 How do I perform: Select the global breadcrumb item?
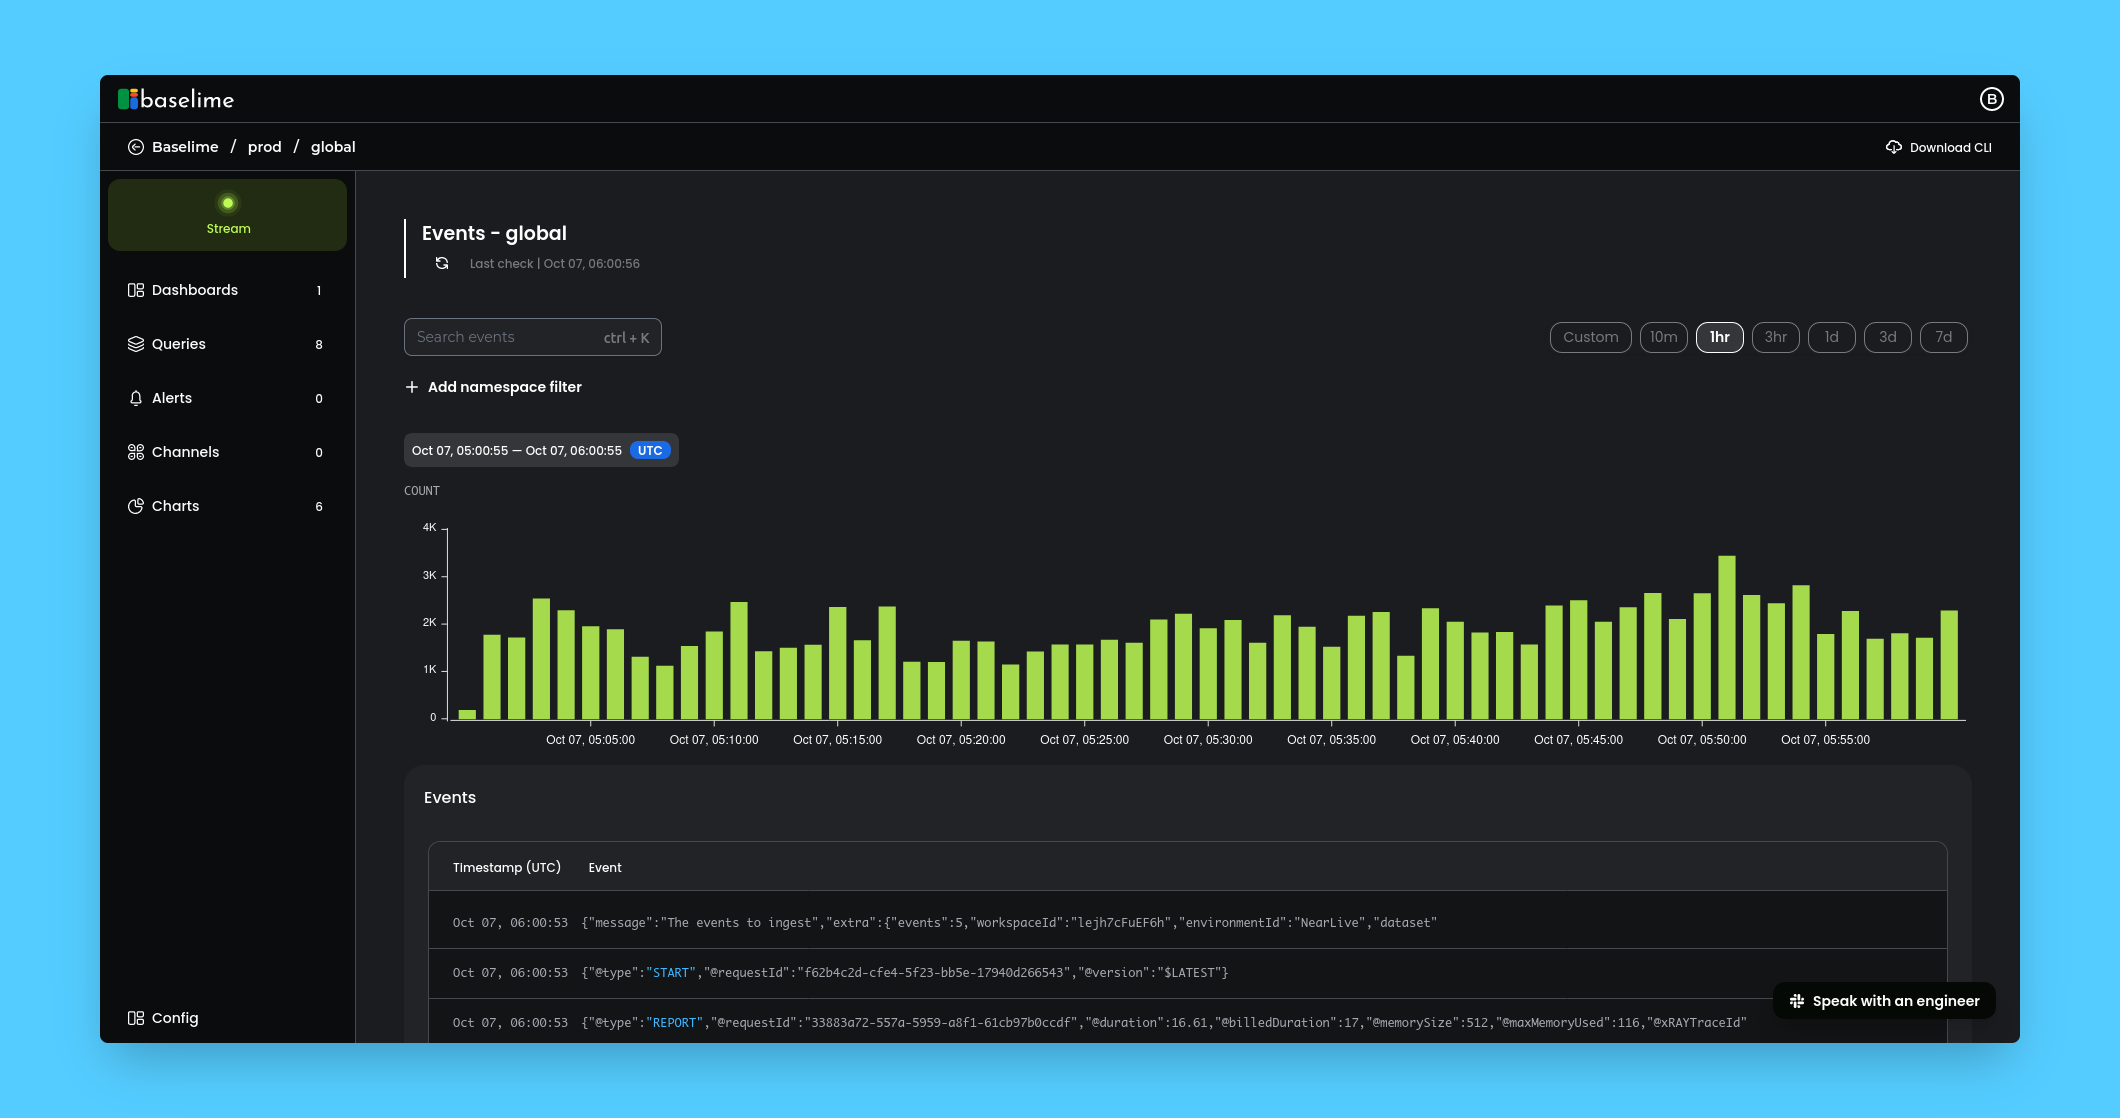click(x=332, y=146)
